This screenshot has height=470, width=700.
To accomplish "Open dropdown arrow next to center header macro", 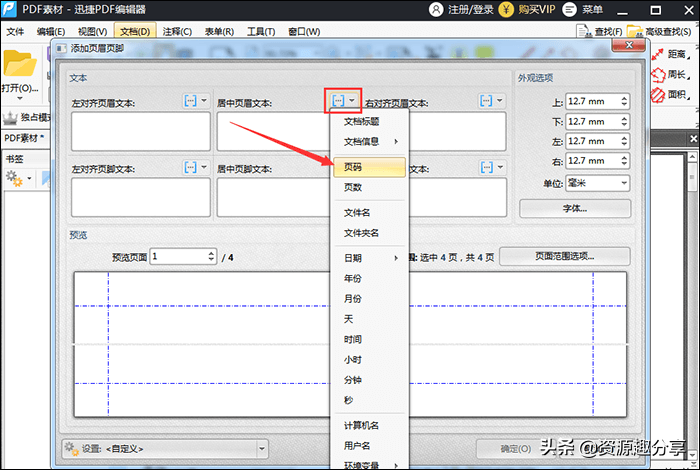I will point(352,101).
